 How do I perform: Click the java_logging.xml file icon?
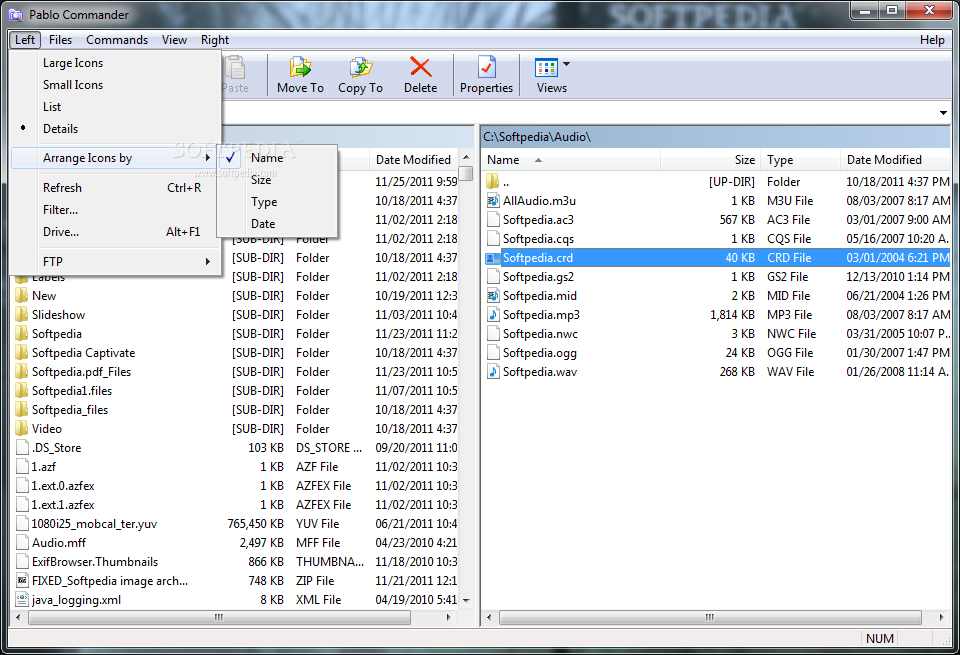[22, 599]
